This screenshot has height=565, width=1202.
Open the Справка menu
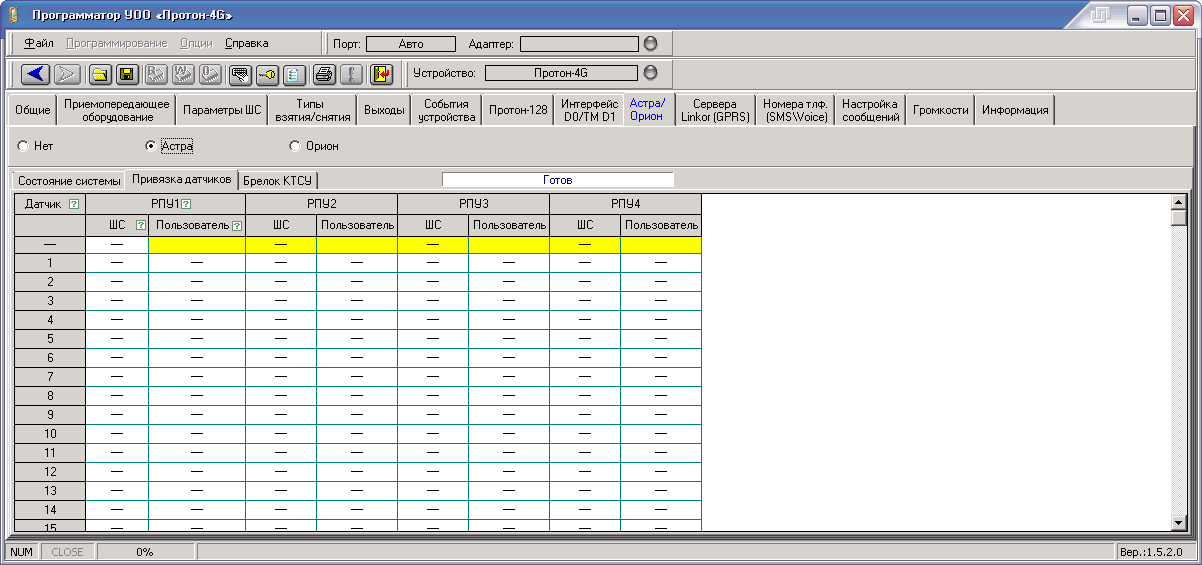[x=246, y=44]
